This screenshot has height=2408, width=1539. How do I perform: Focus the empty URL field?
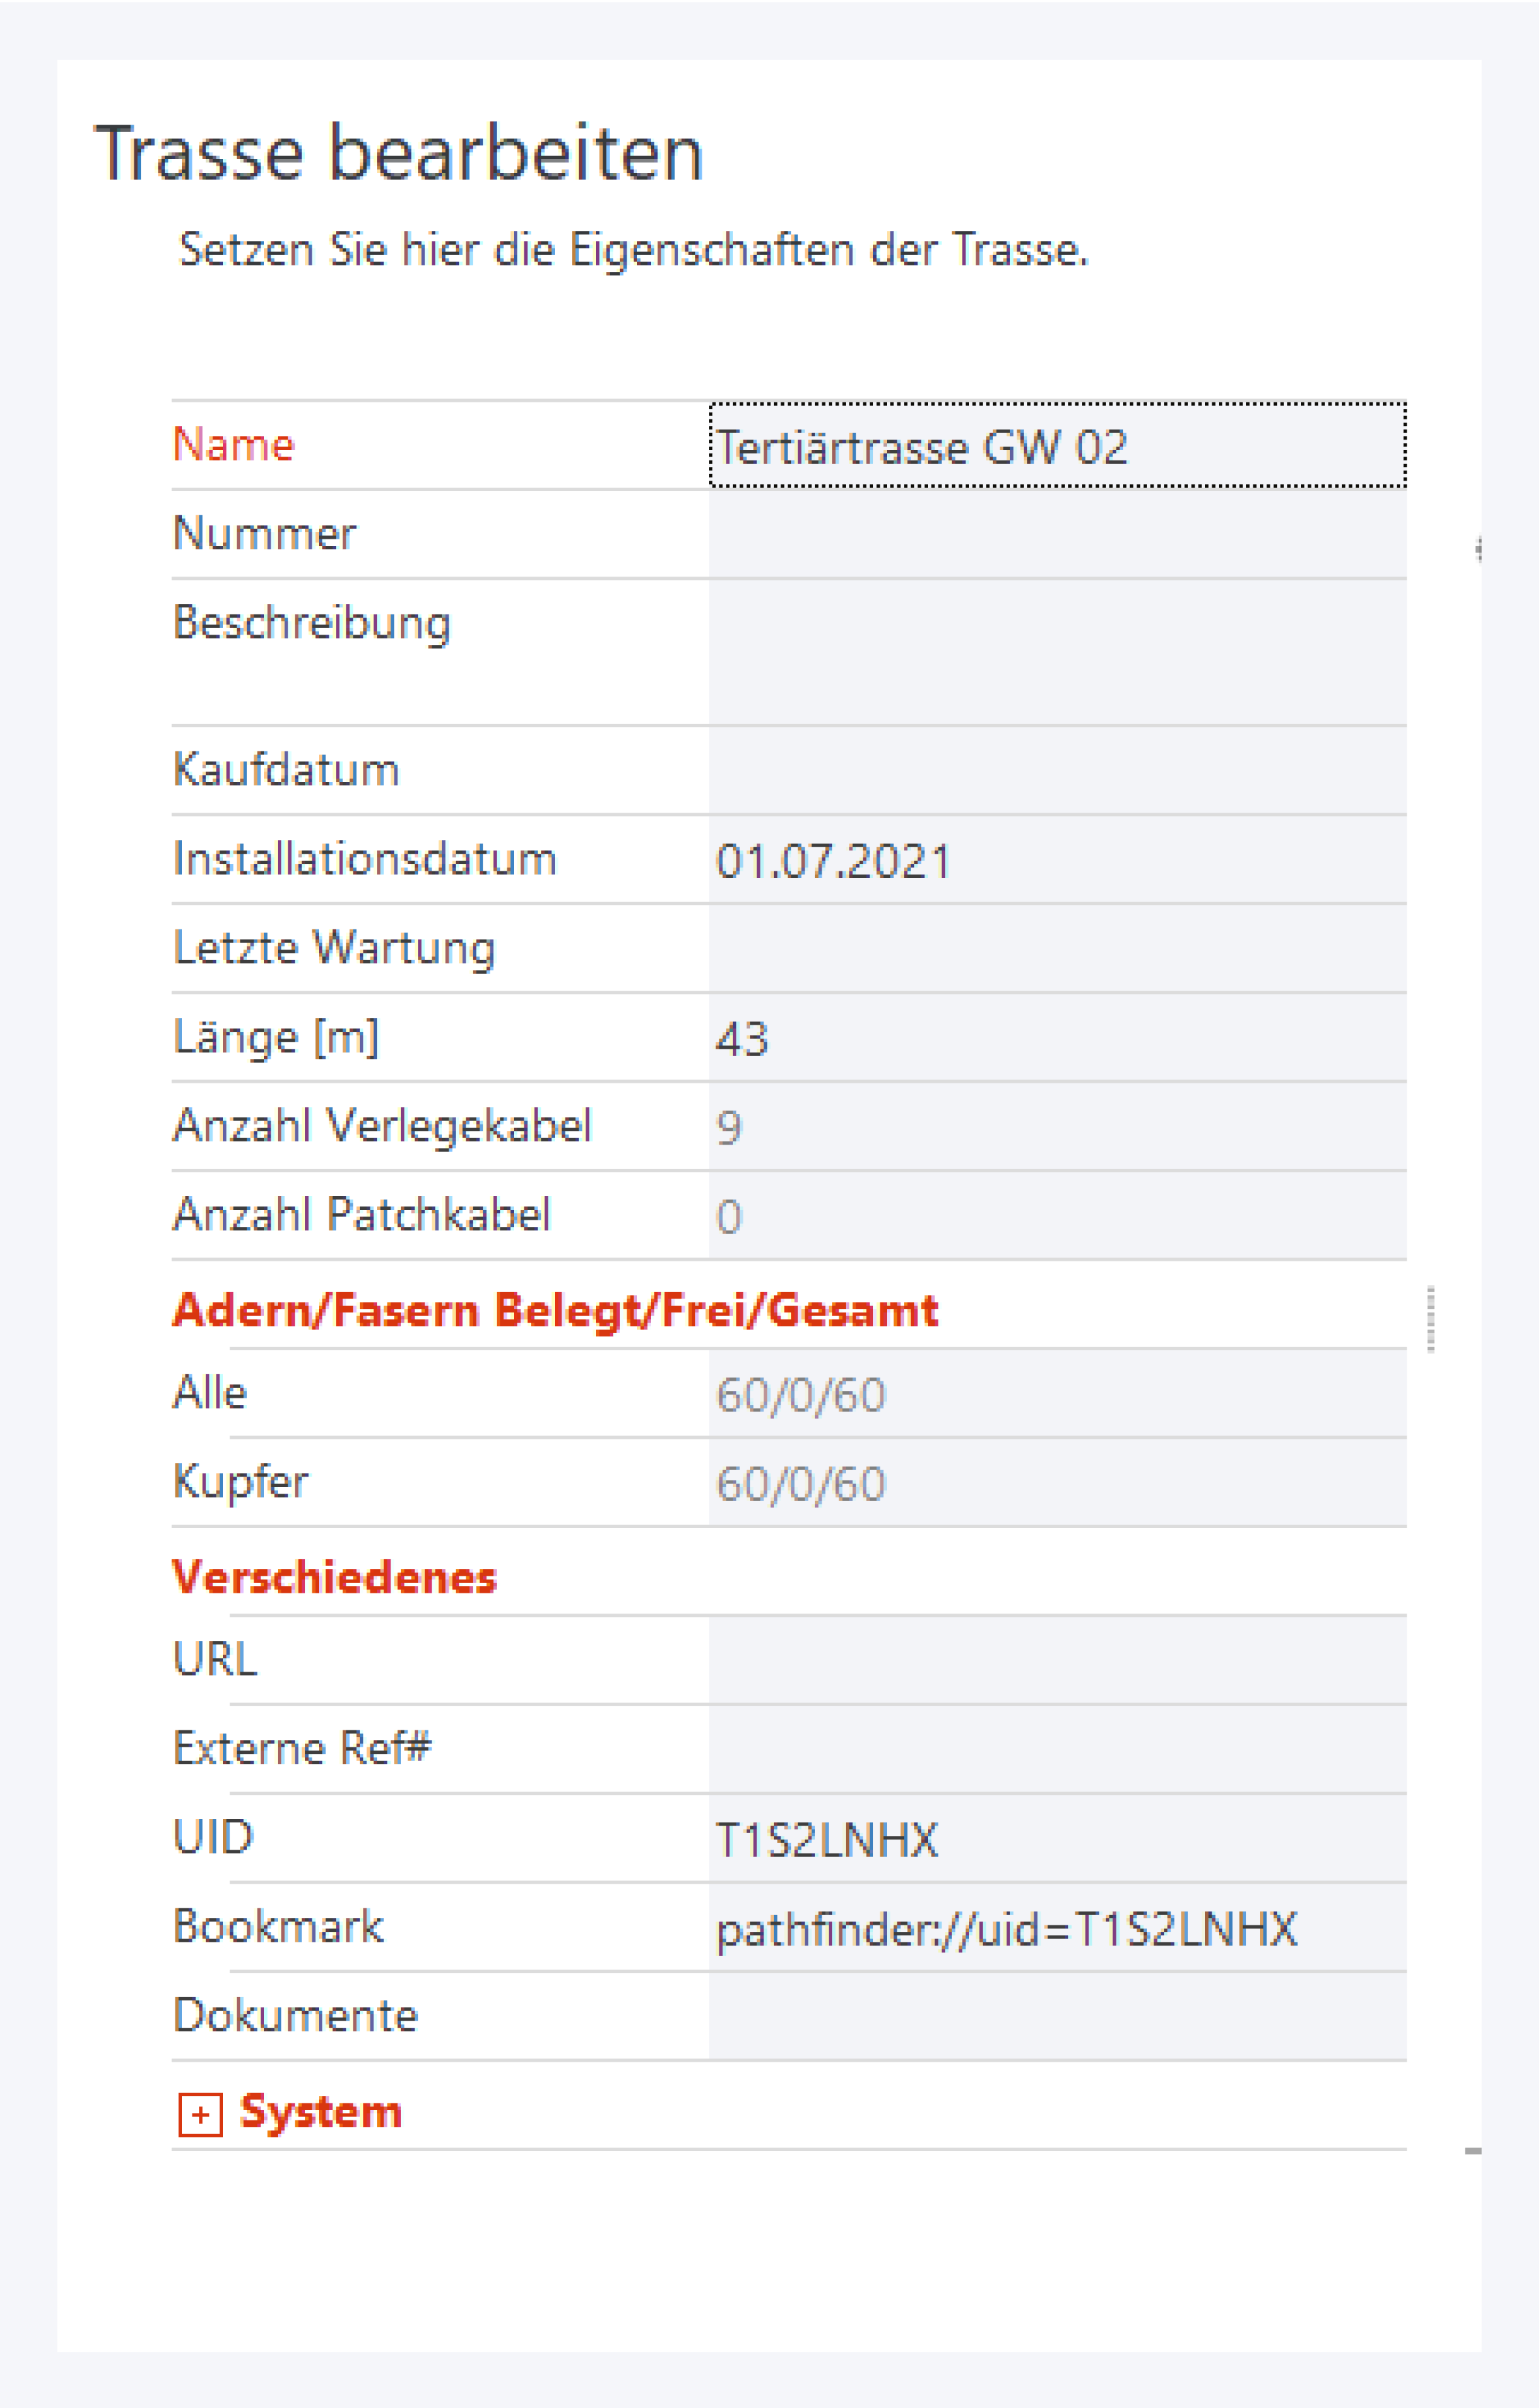(x=1056, y=1660)
